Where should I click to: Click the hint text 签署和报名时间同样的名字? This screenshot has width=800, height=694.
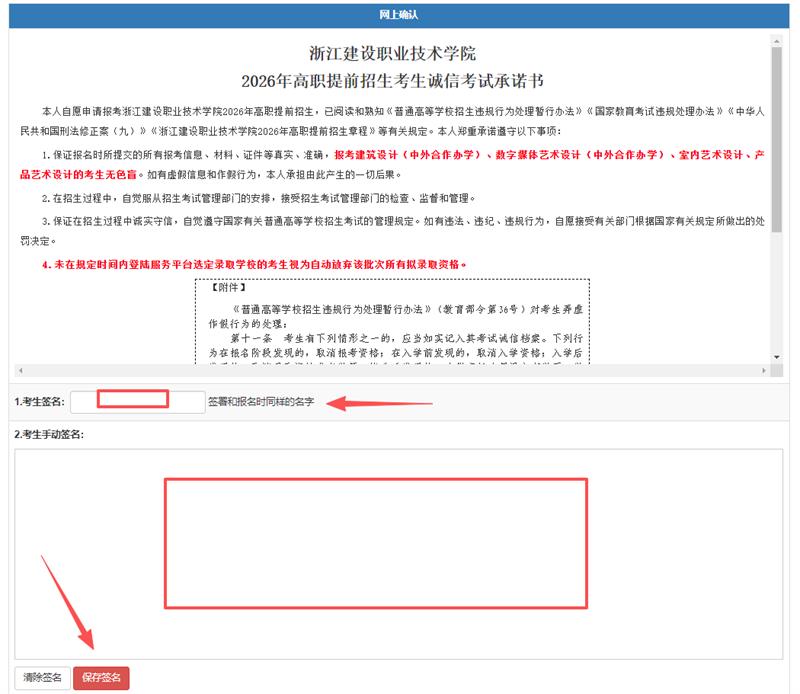(x=261, y=402)
